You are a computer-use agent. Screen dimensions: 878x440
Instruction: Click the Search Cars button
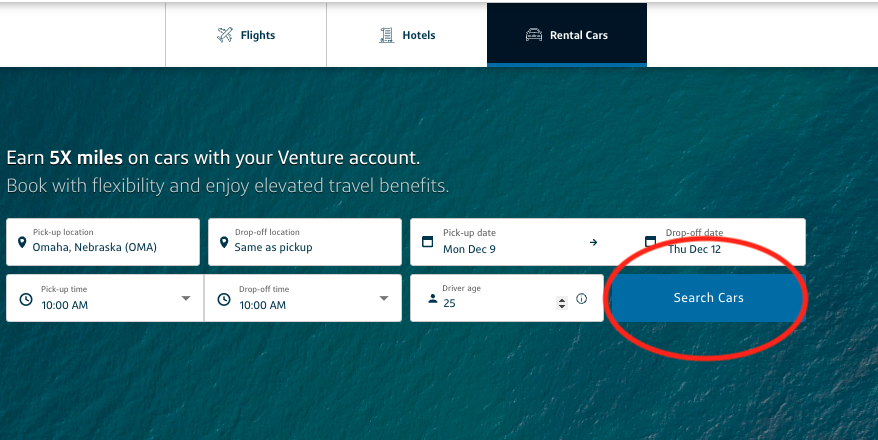(708, 298)
